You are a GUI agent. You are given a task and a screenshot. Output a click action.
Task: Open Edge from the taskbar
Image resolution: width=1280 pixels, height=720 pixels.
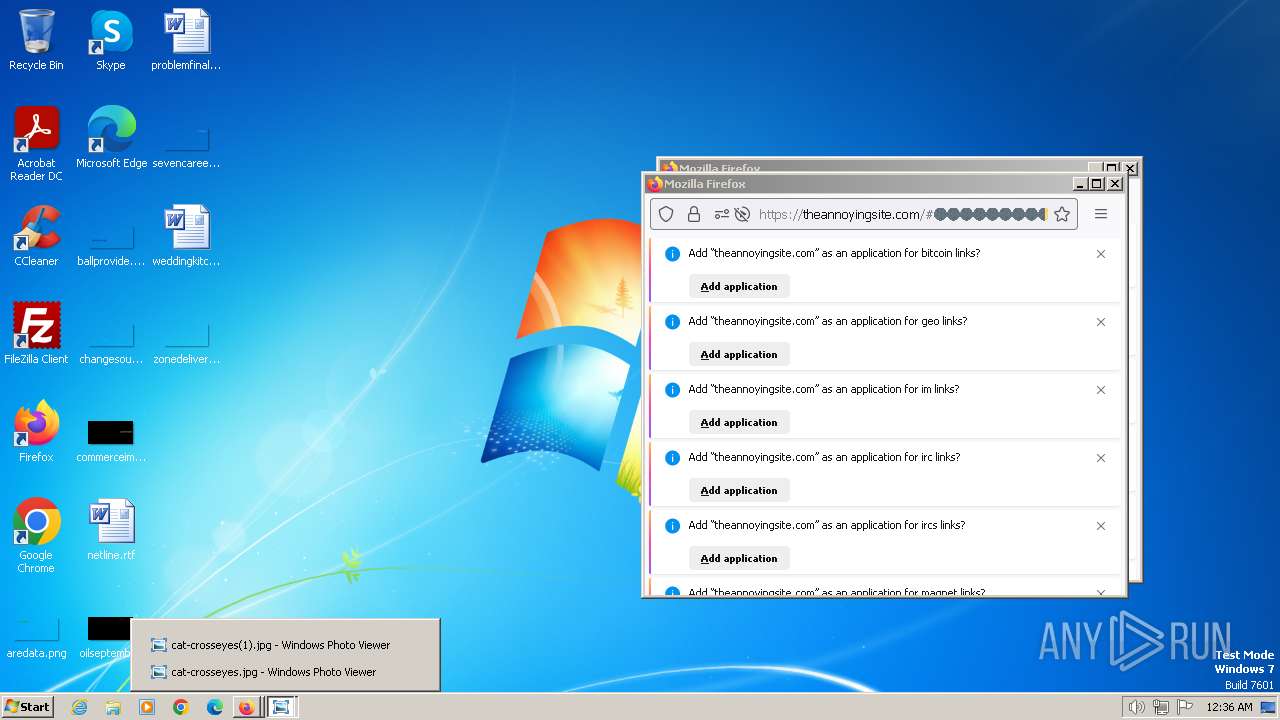(x=215, y=707)
